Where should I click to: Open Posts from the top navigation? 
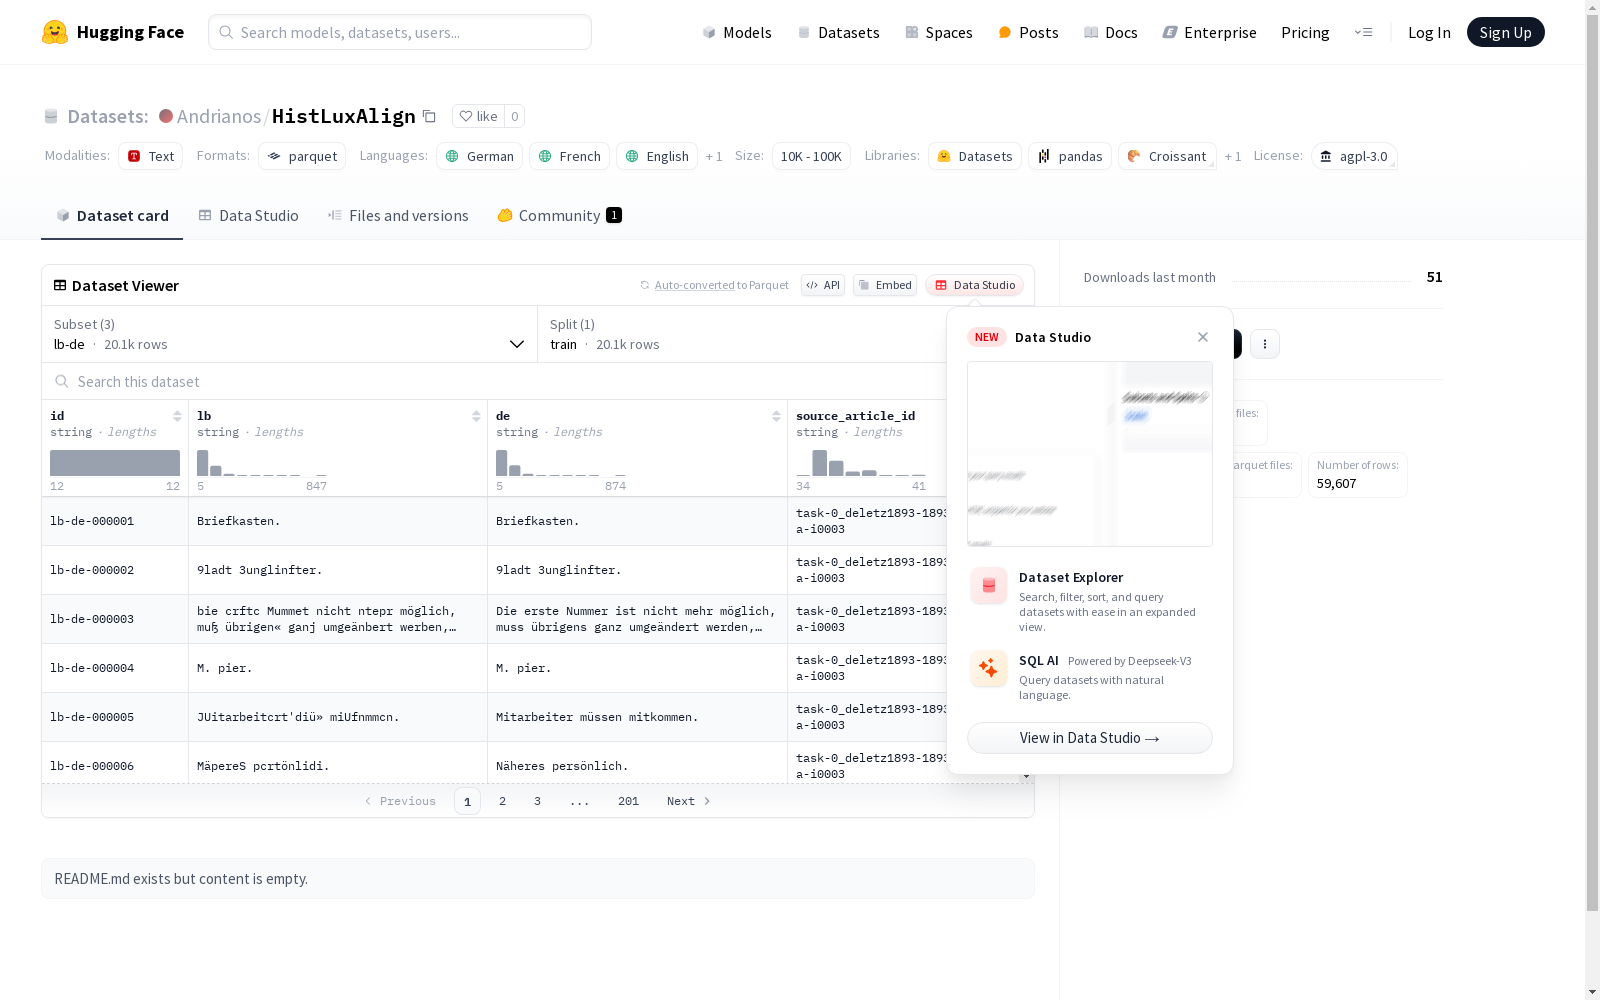[x=1028, y=32]
